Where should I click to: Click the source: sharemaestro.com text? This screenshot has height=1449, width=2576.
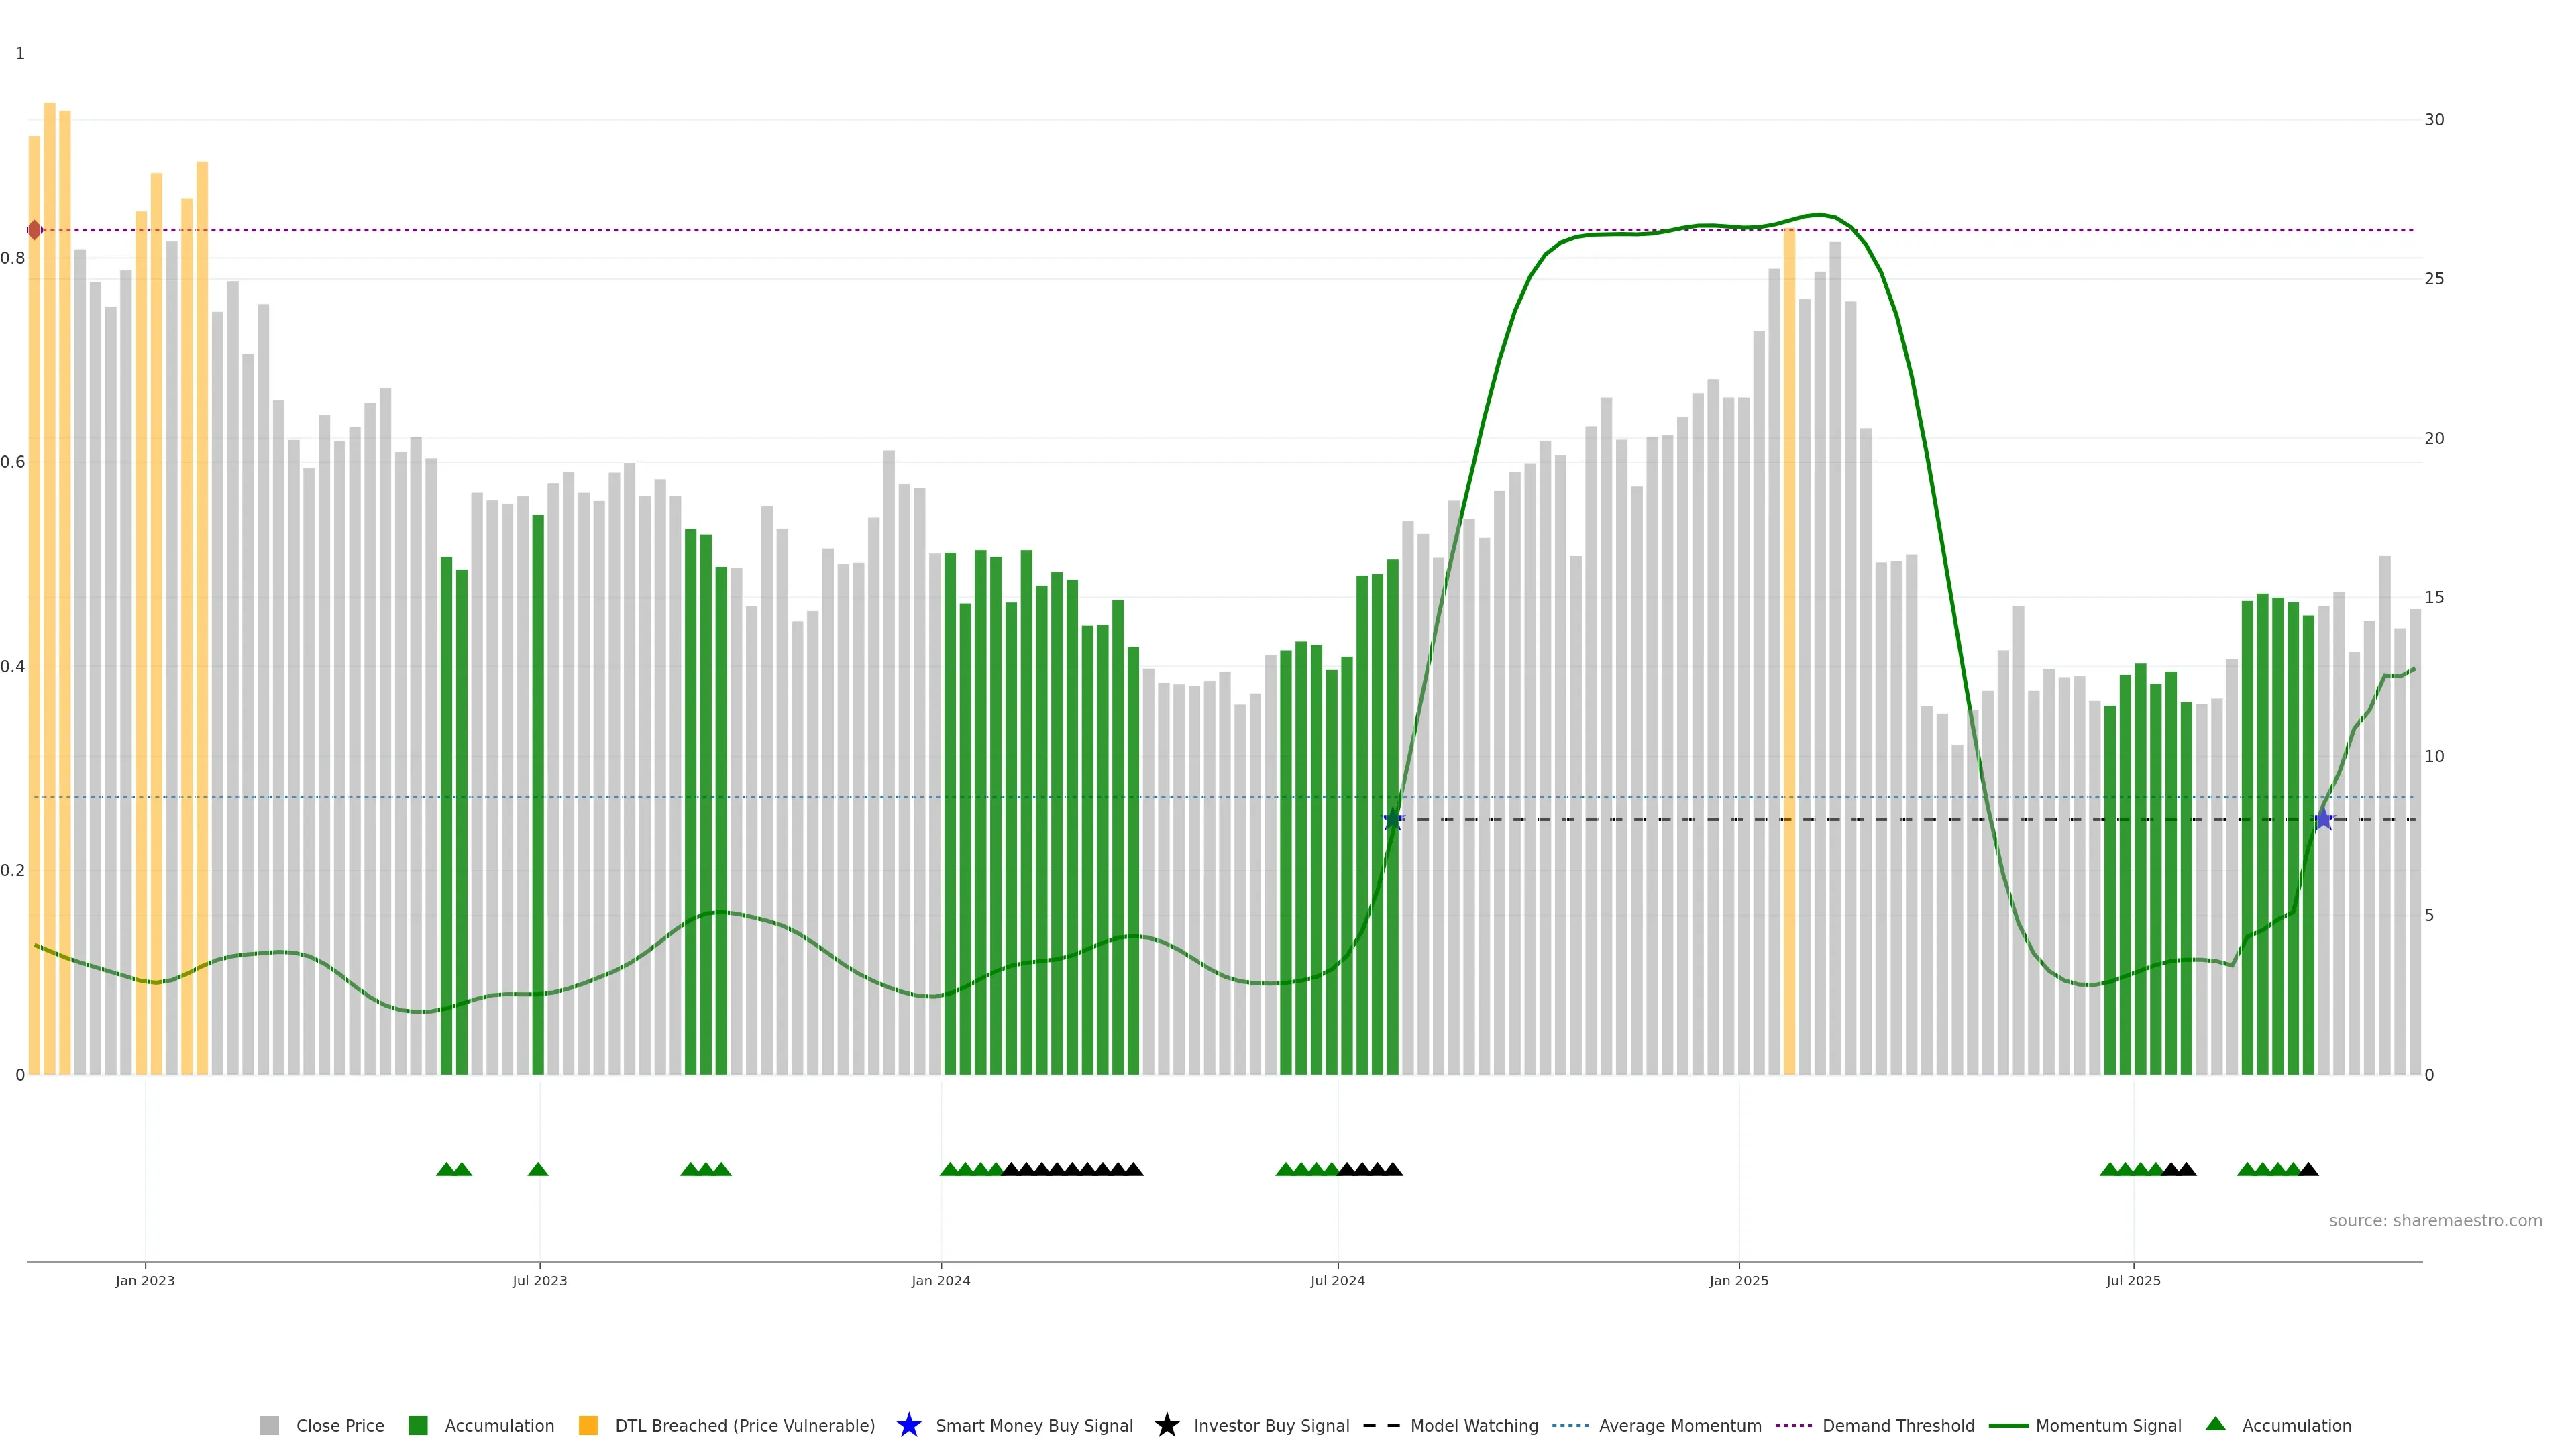(x=2435, y=1220)
